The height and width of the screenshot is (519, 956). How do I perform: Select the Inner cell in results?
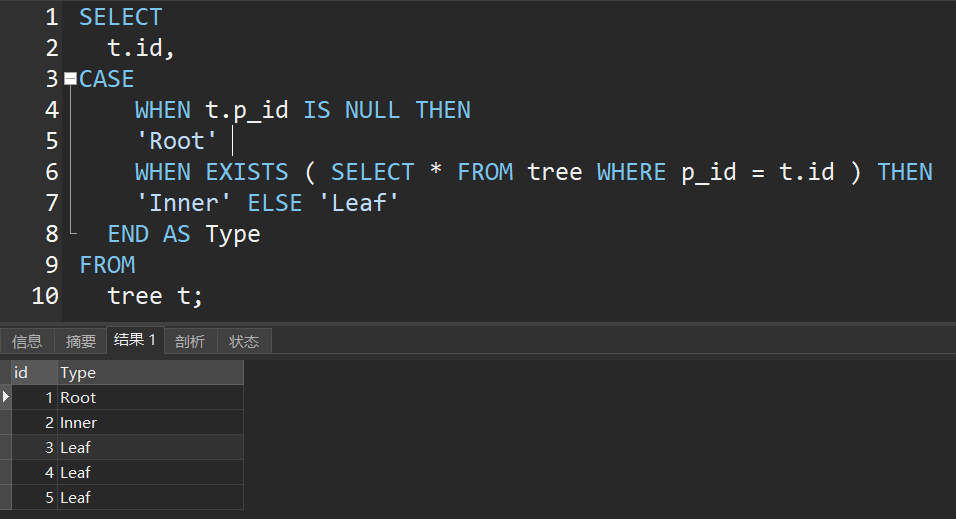[150, 423]
